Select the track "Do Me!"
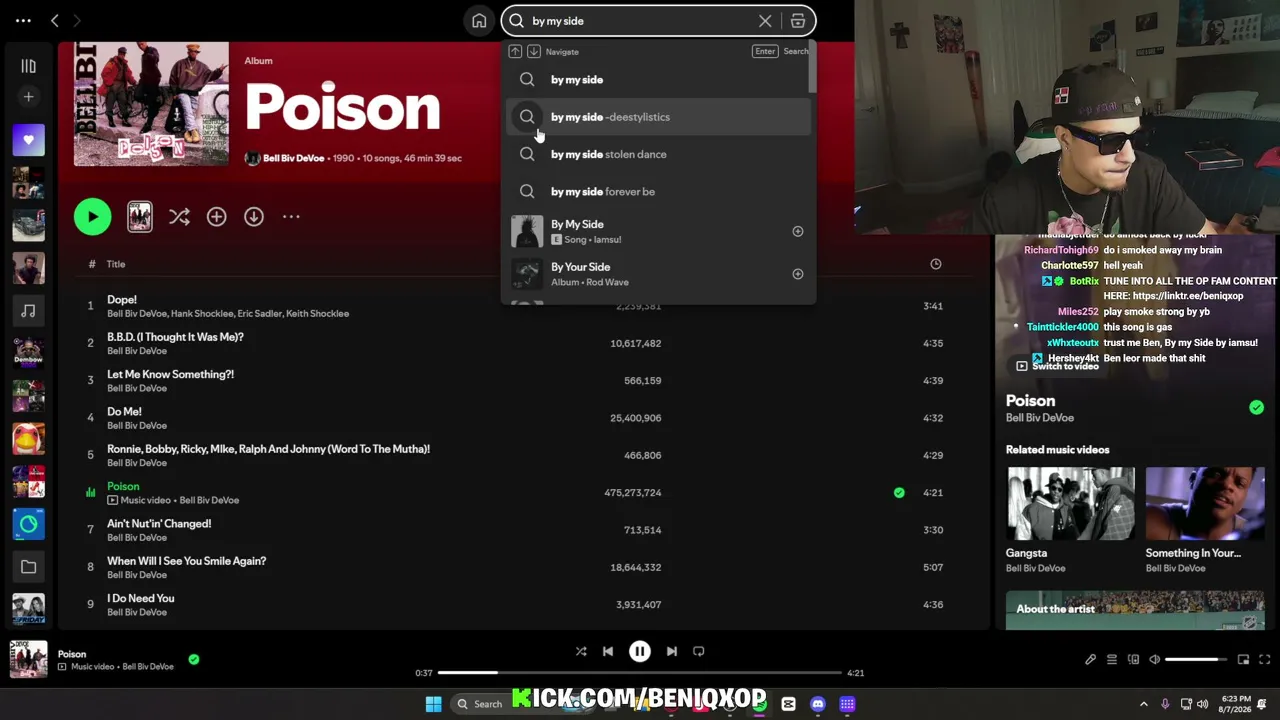Image resolution: width=1280 pixels, height=720 pixels. click(124, 412)
